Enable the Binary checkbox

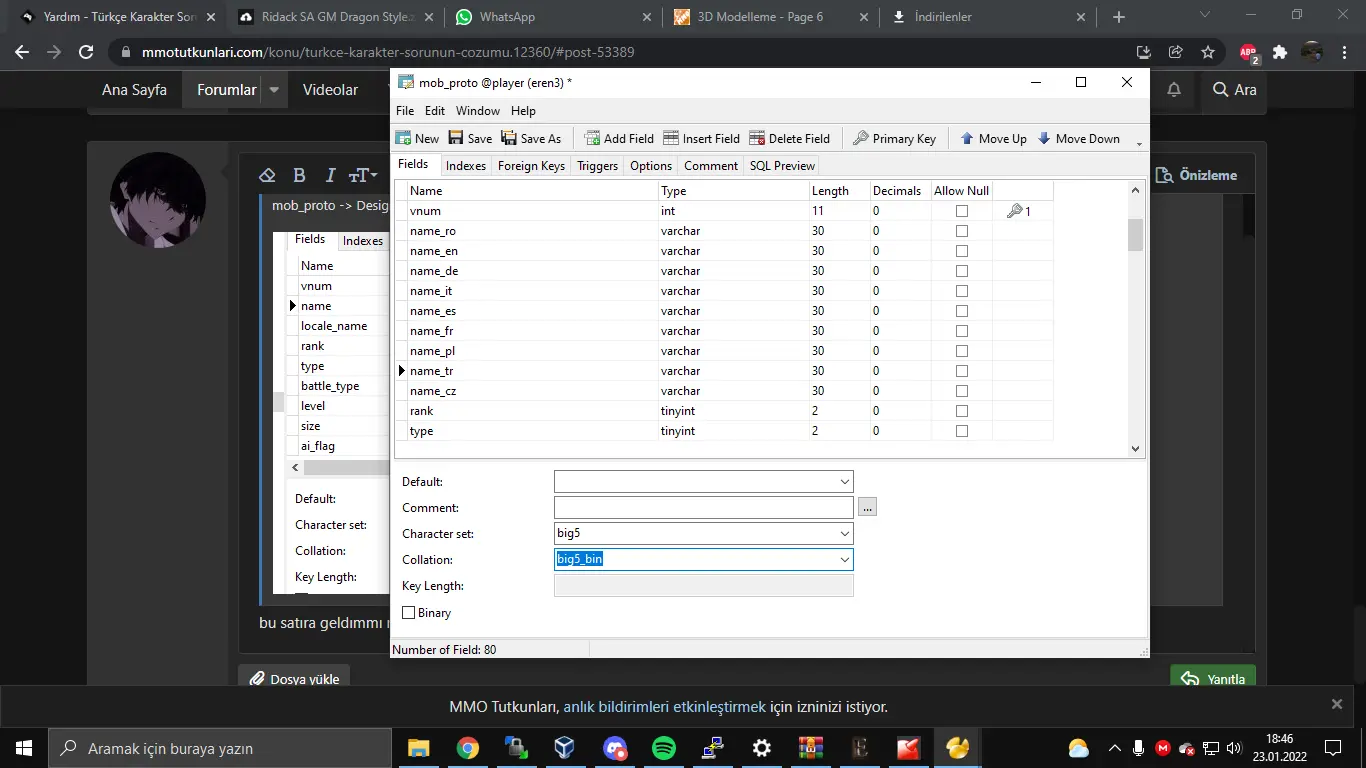pos(408,613)
